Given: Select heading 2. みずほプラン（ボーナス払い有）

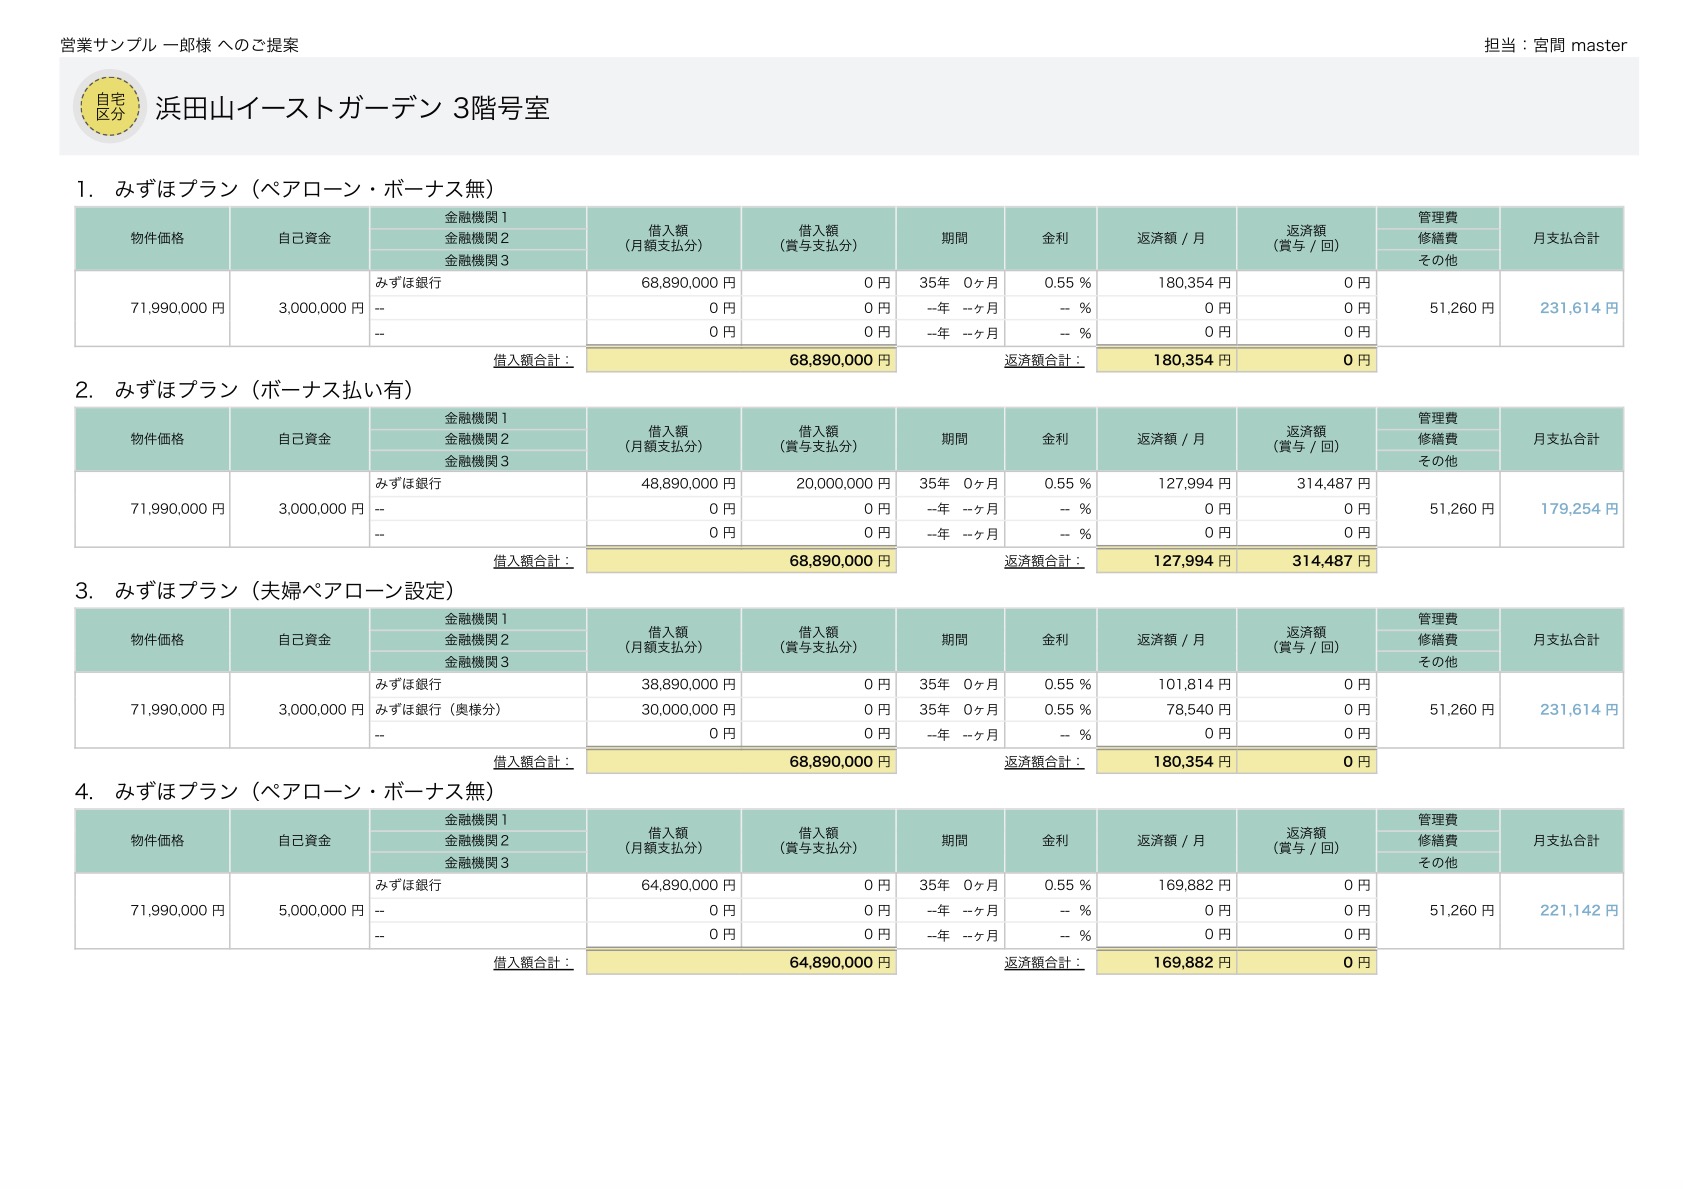Looking at the screenshot, I should pos(244,390).
